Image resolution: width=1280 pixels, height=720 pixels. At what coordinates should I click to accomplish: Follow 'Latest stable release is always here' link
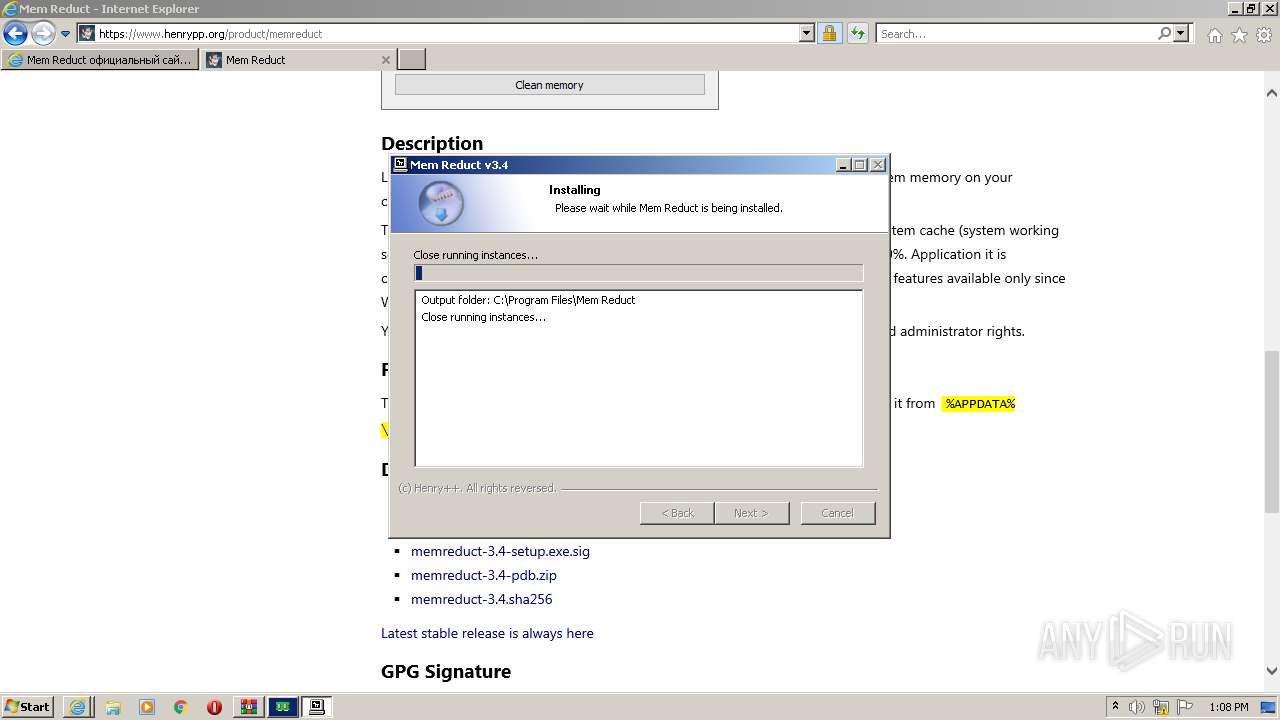[487, 633]
